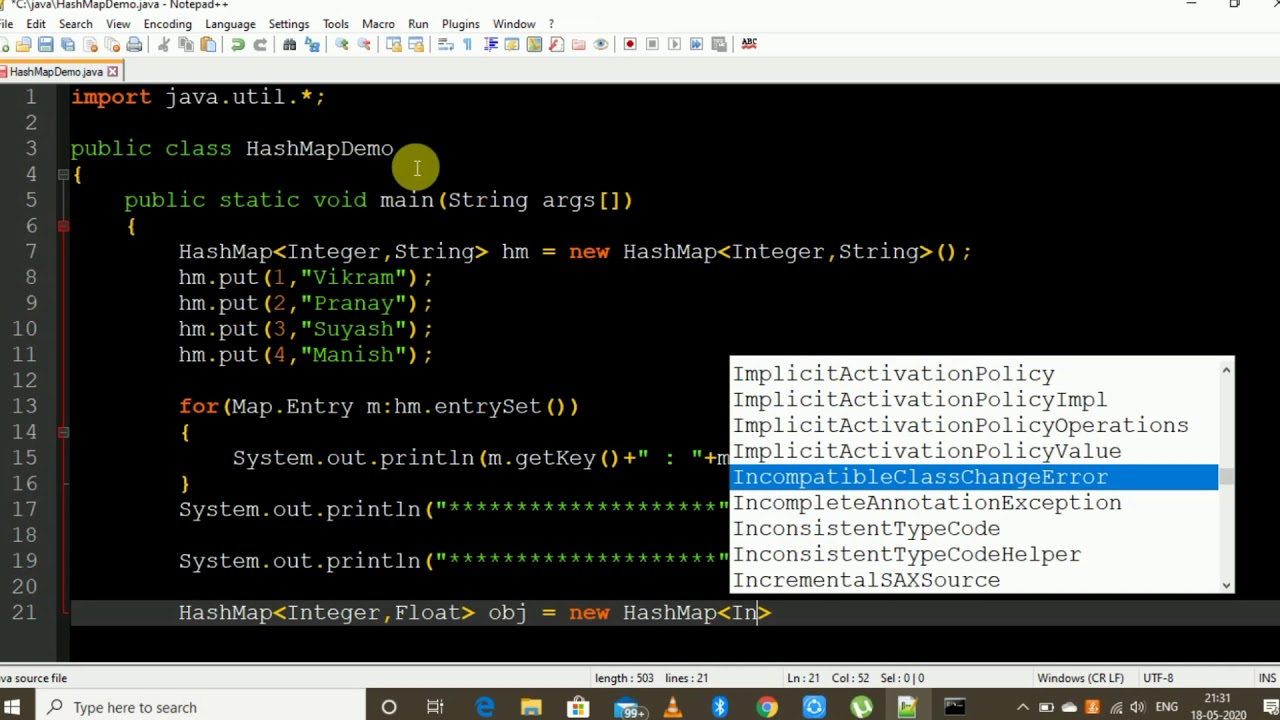
Task: Zoom in using the toolbar magnifier
Action: (342, 44)
